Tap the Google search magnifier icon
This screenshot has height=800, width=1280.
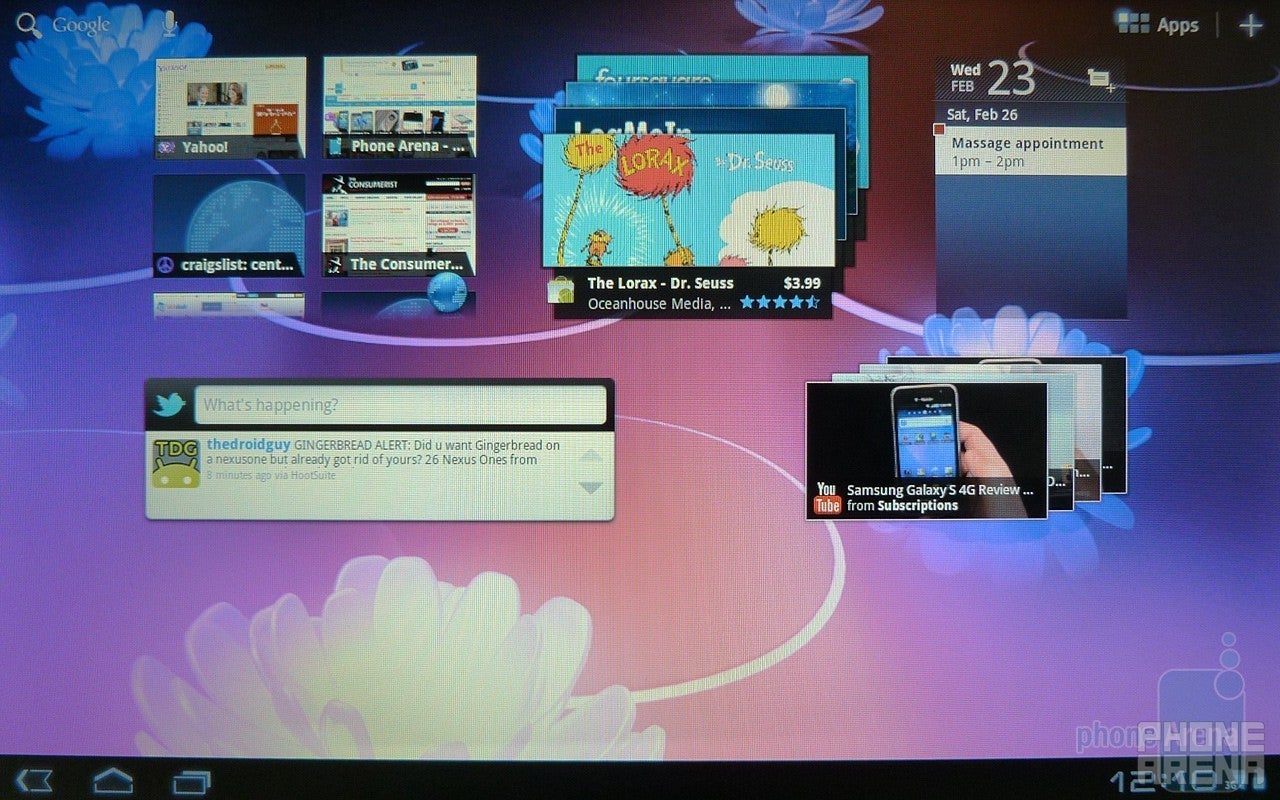29,25
